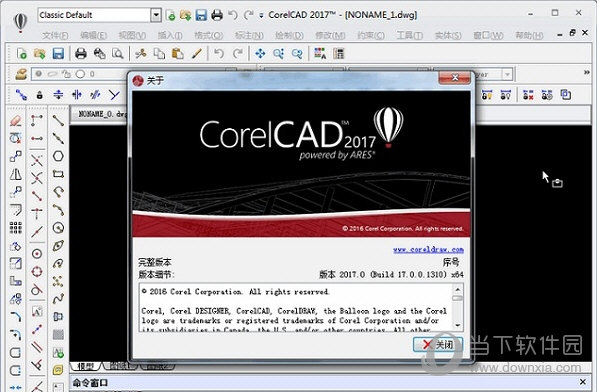Image resolution: width=597 pixels, height=392 pixels.
Task: Click the Copy icon in main toolbar
Action: click(x=159, y=54)
